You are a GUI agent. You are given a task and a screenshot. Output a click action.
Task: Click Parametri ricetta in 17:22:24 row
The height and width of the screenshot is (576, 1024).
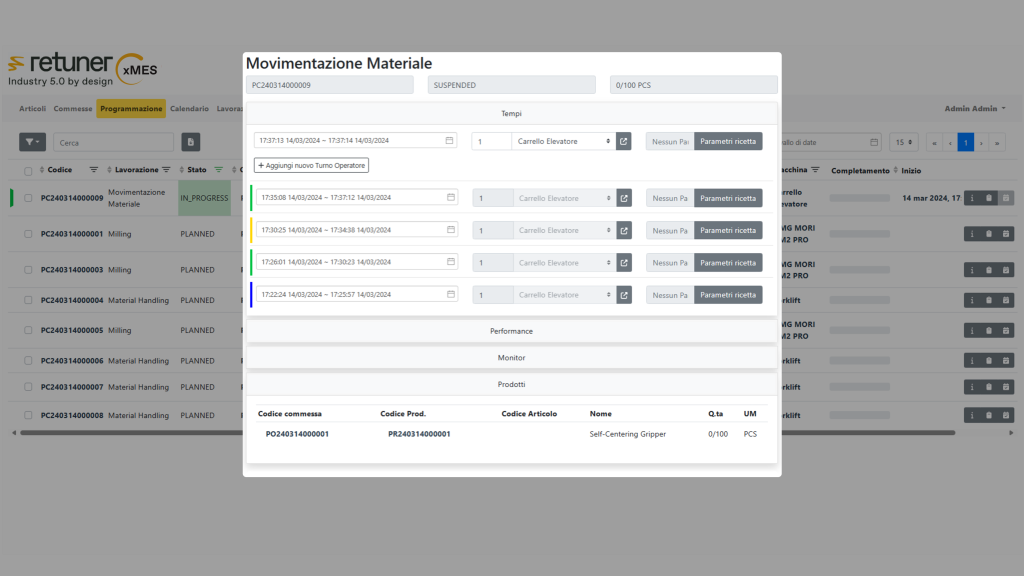click(x=728, y=295)
